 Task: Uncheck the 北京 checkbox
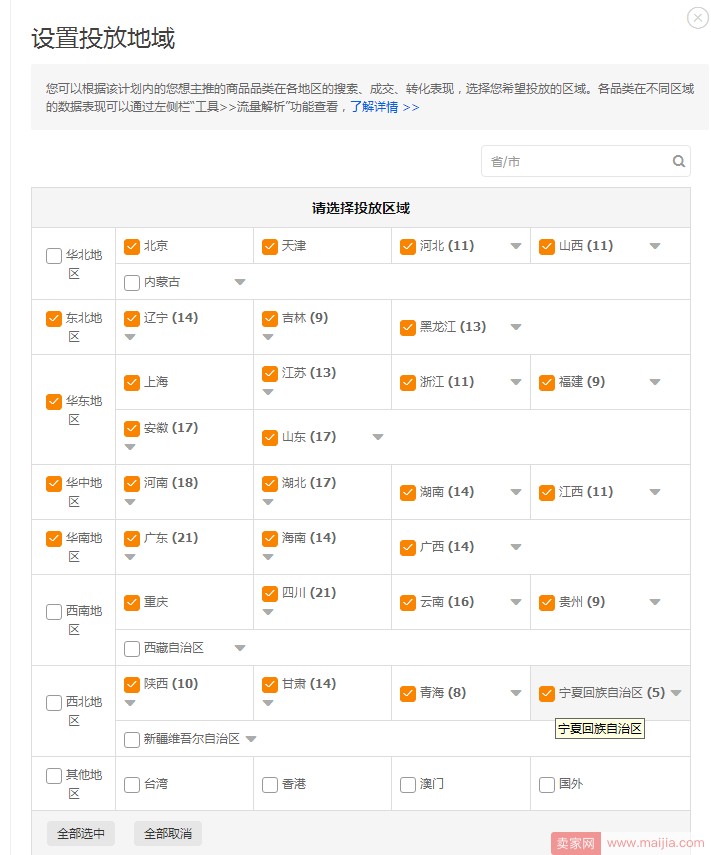click(132, 246)
